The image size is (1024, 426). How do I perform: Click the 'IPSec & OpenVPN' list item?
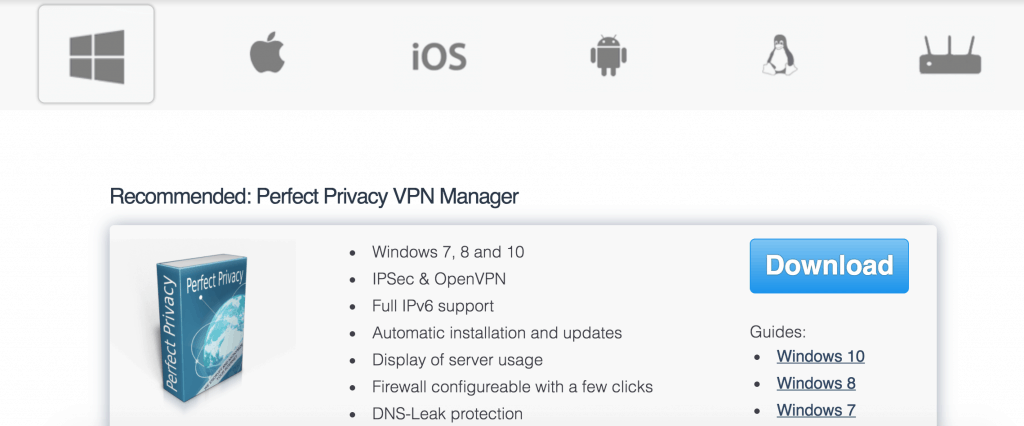pos(439,279)
